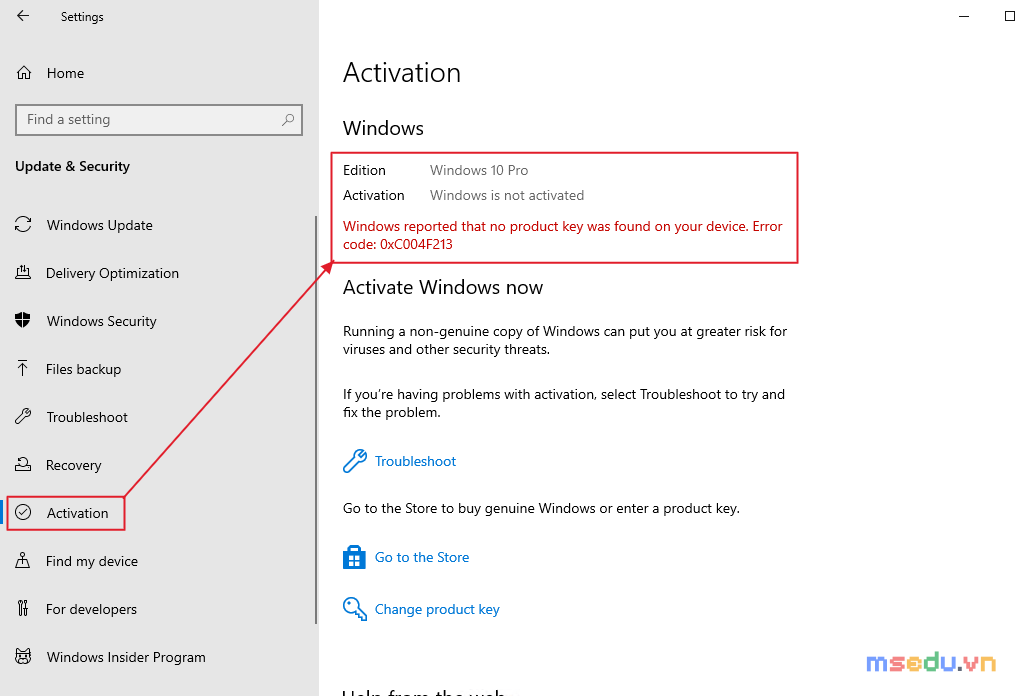Click the key icon beside Change product key
The height and width of the screenshot is (696, 1024).
coord(355,609)
